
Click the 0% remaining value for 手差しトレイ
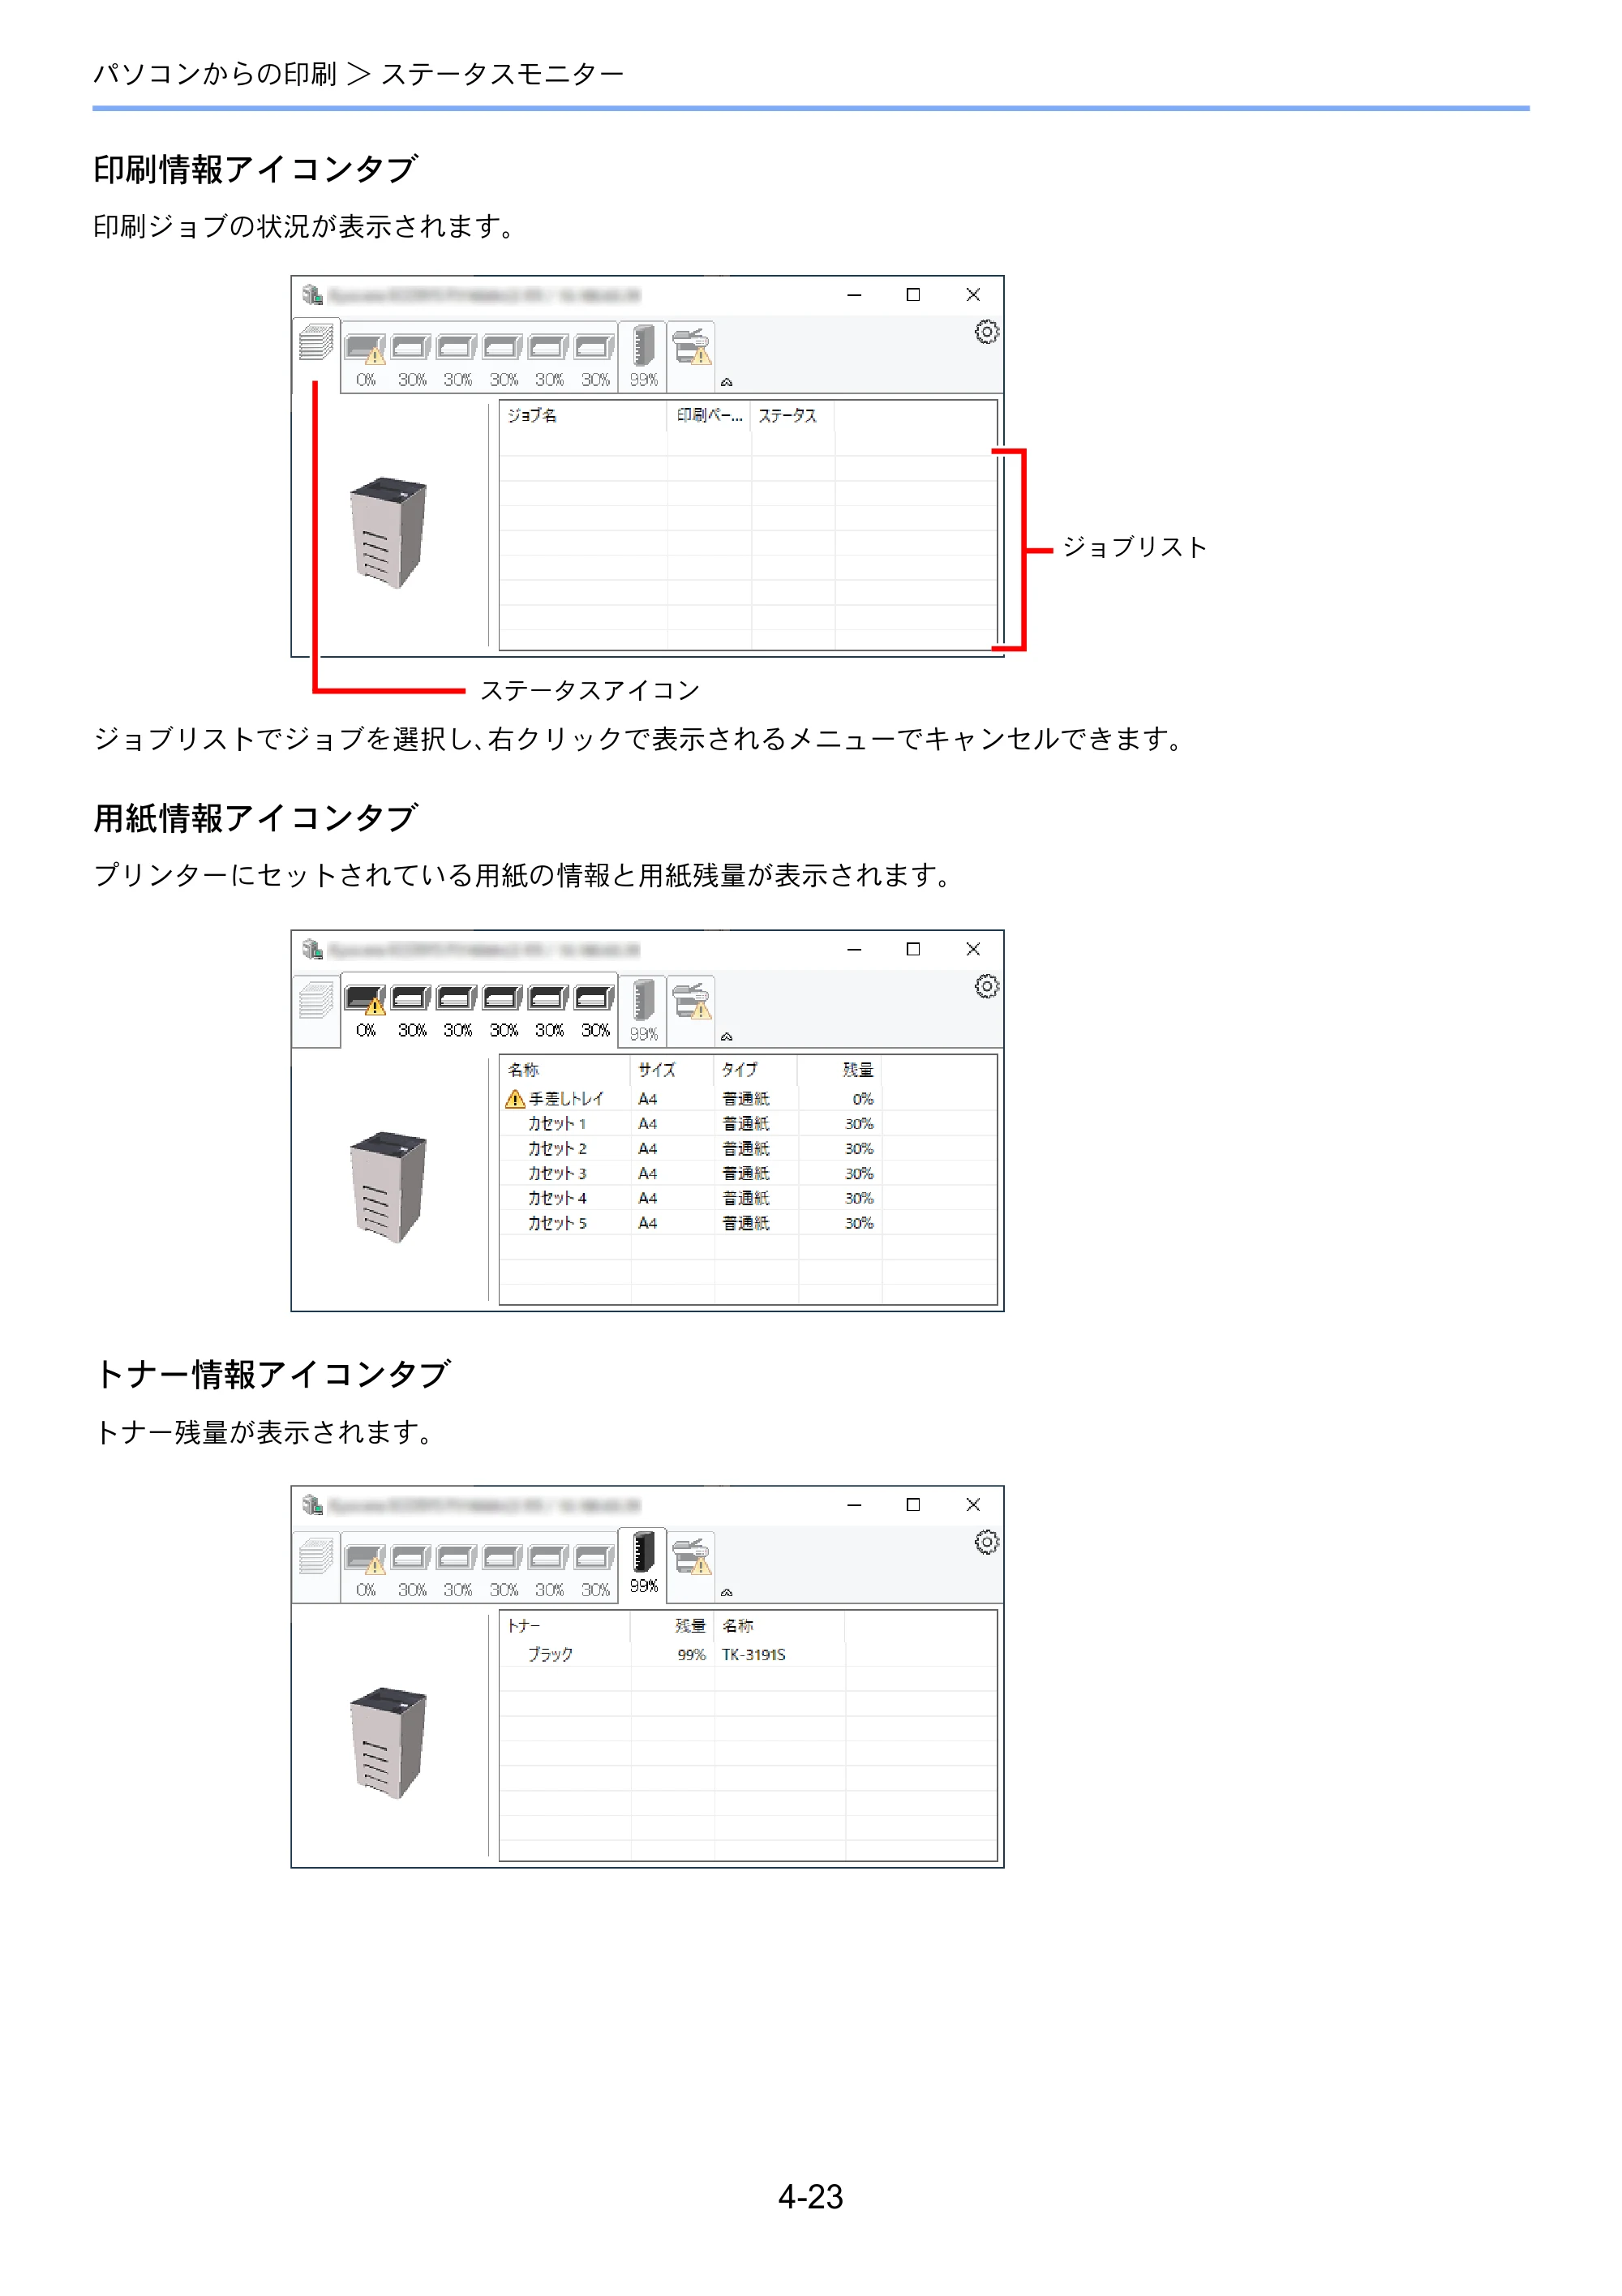tap(862, 1099)
